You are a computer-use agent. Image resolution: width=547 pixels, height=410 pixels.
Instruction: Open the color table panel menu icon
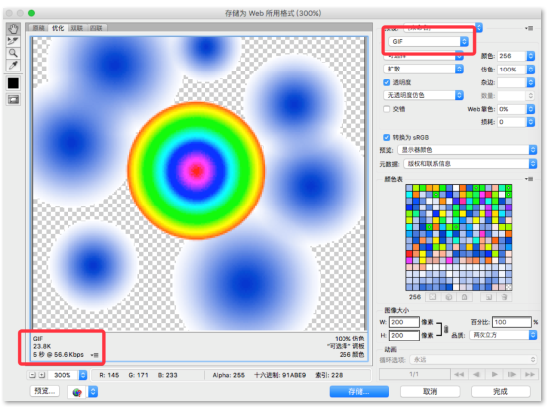point(529,179)
